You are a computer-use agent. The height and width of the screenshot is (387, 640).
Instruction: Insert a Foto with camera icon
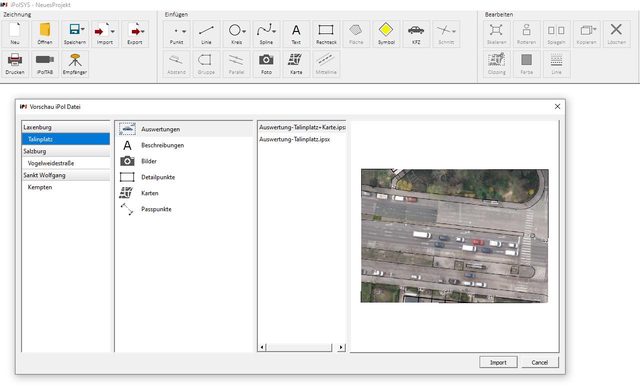(x=266, y=64)
